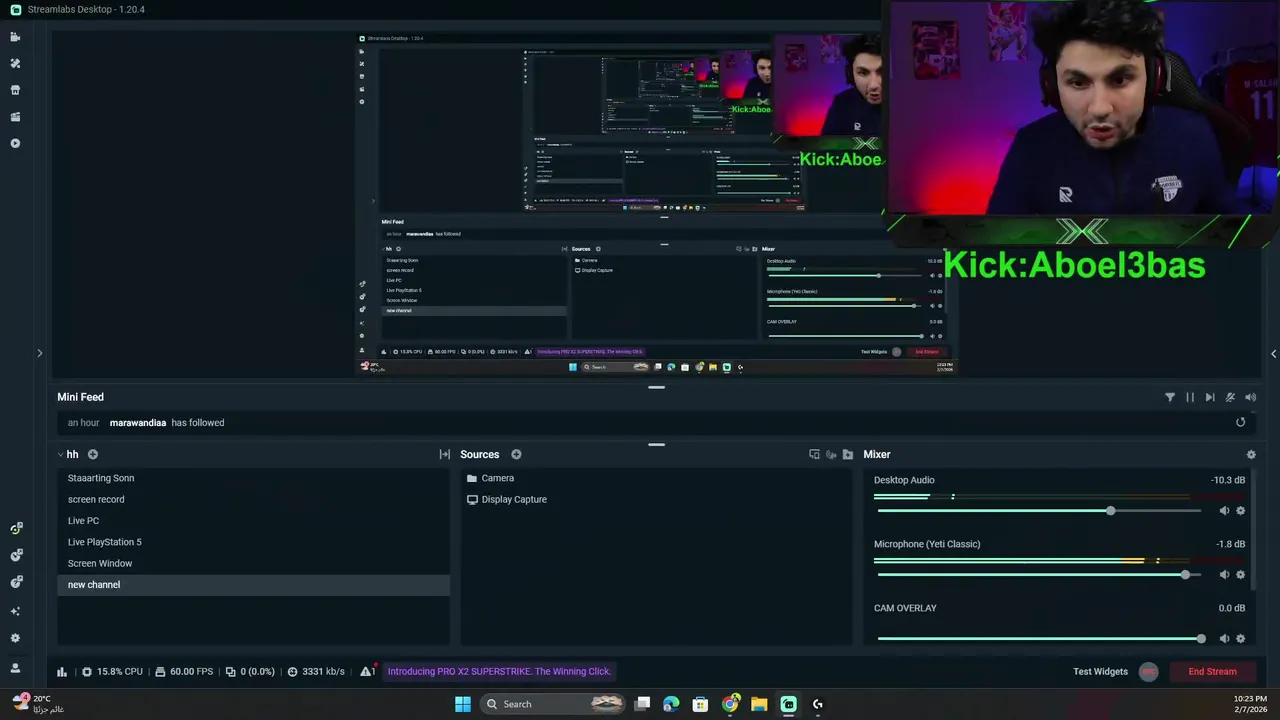
Task: Open the Themes paintbrush sidebar icon
Action: click(x=15, y=63)
